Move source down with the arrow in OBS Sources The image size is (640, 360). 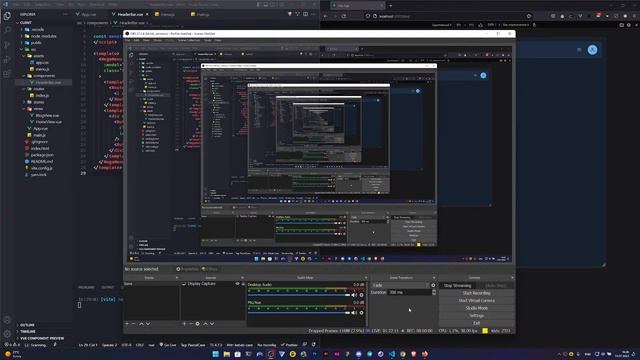212,324
